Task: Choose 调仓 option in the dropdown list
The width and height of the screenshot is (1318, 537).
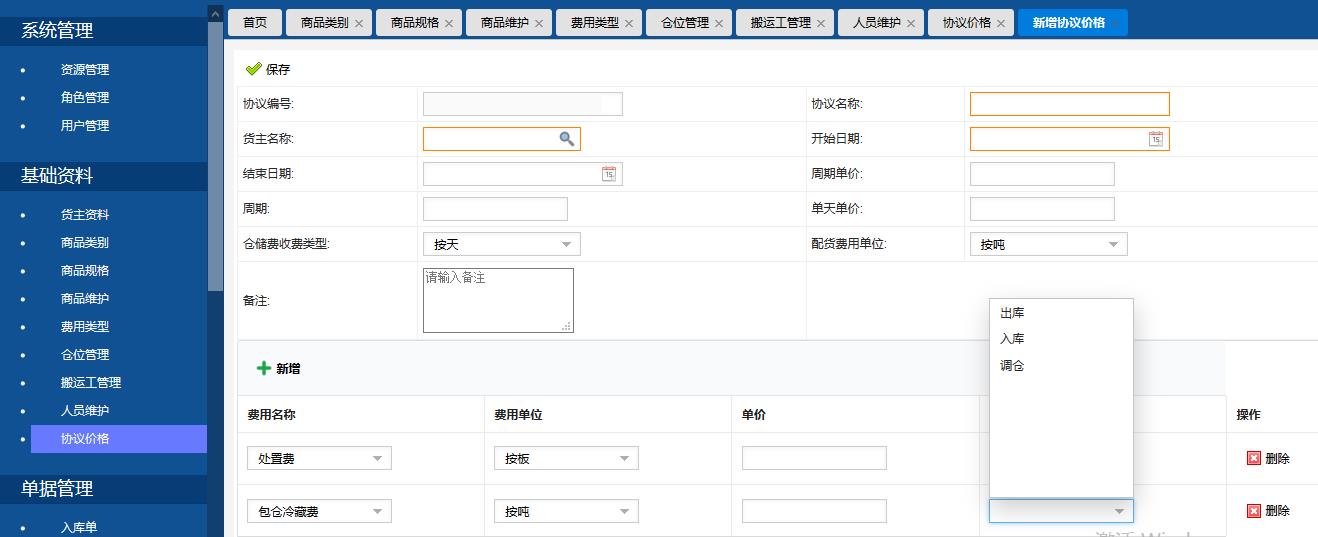Action: point(1012,366)
